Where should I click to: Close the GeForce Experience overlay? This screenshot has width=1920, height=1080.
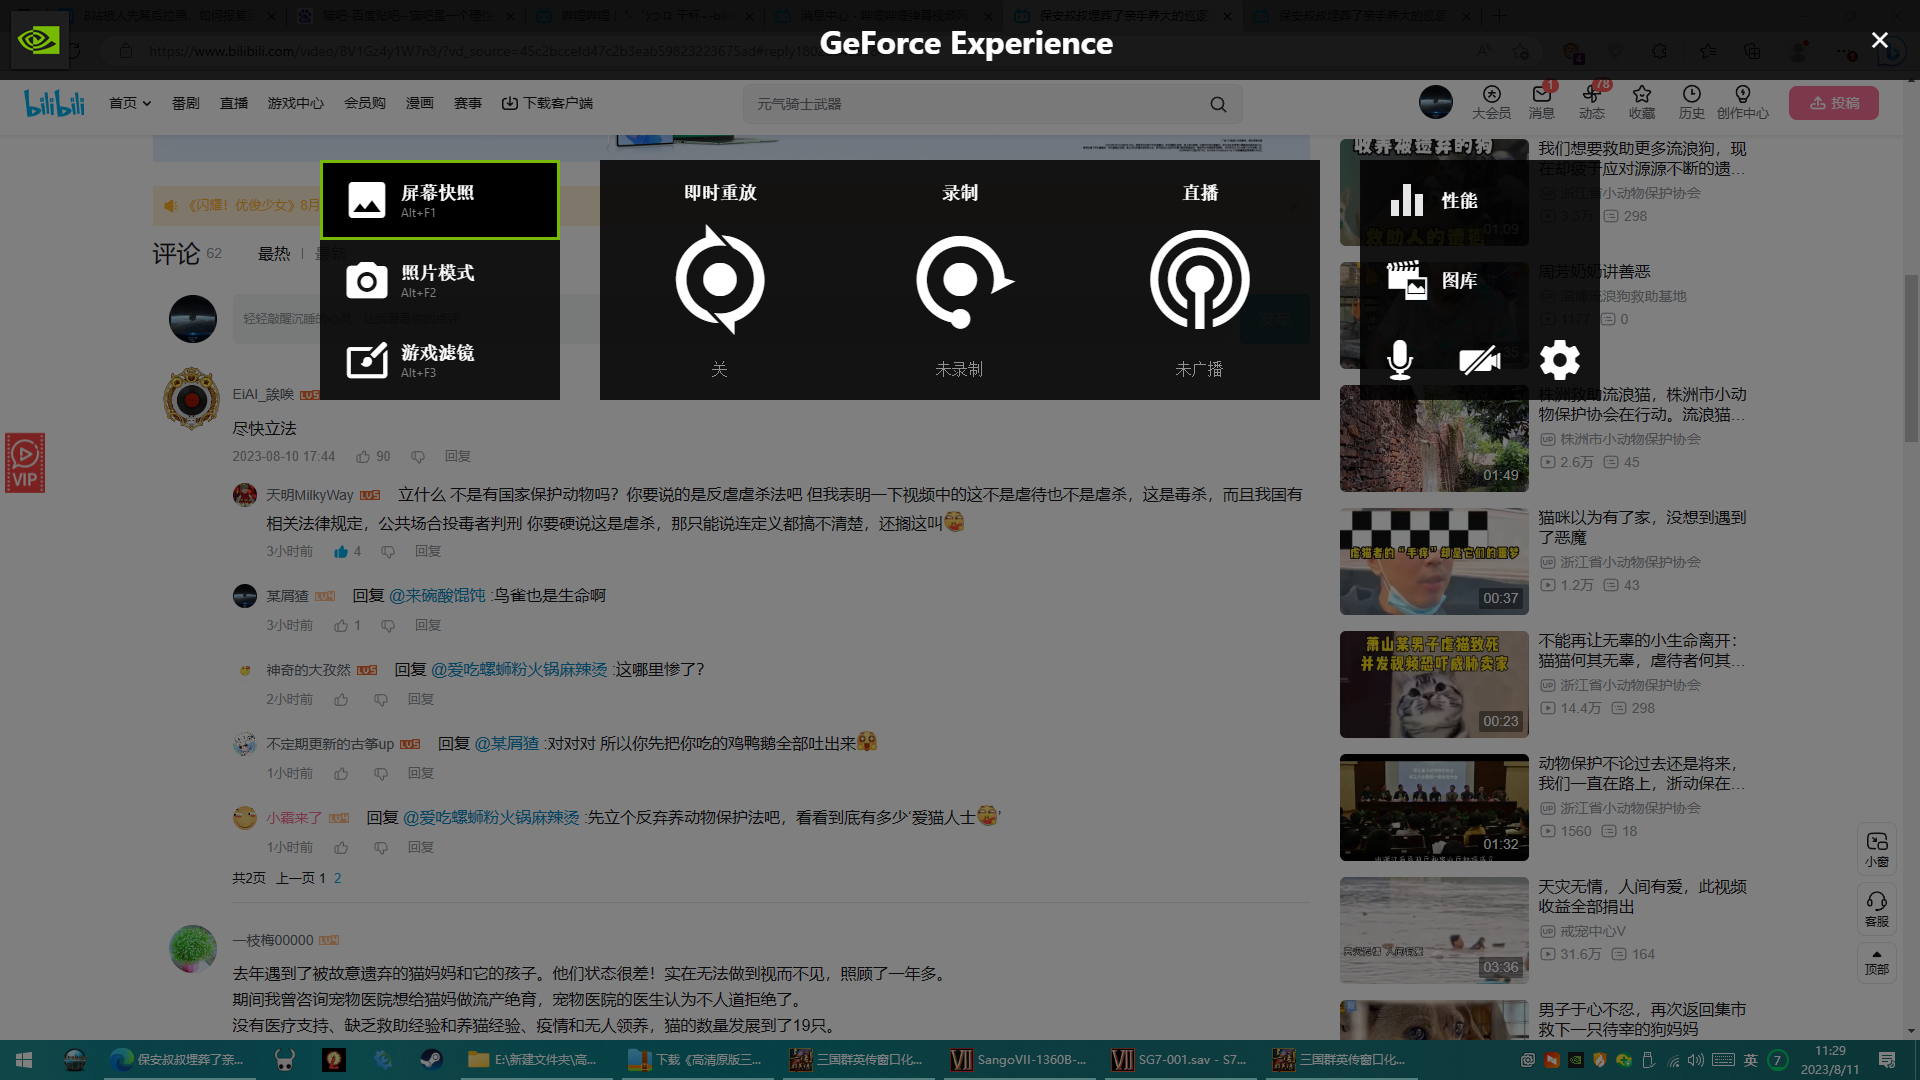coord(1880,40)
